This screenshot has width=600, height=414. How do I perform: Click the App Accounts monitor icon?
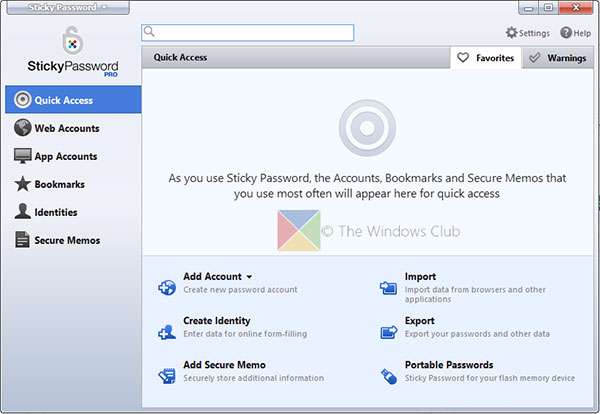point(23,156)
